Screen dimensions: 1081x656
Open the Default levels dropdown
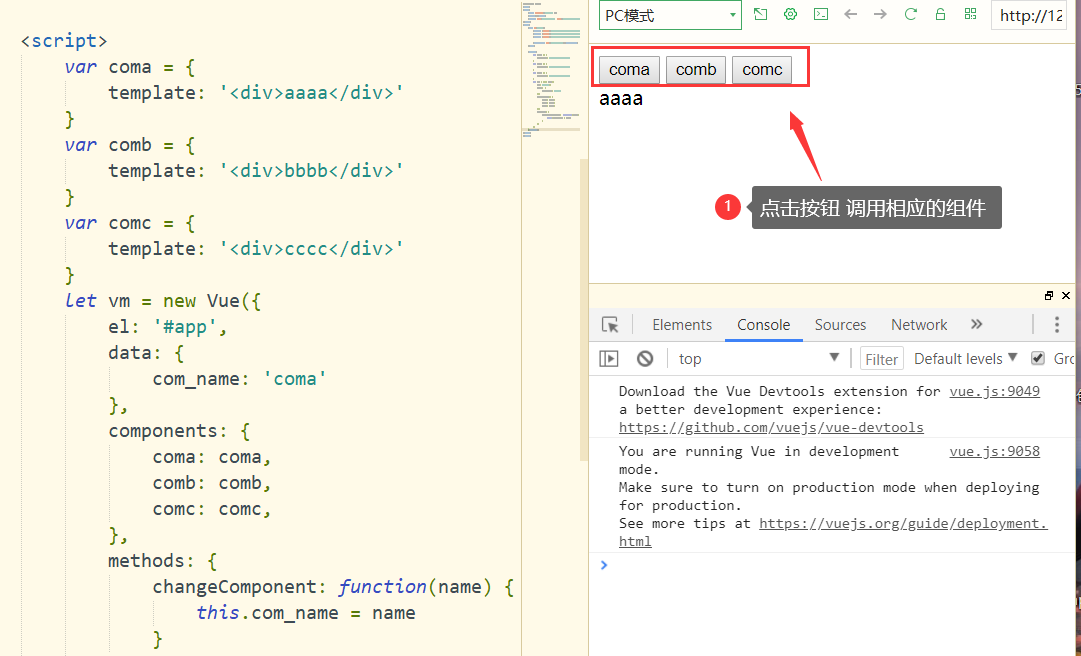965,358
